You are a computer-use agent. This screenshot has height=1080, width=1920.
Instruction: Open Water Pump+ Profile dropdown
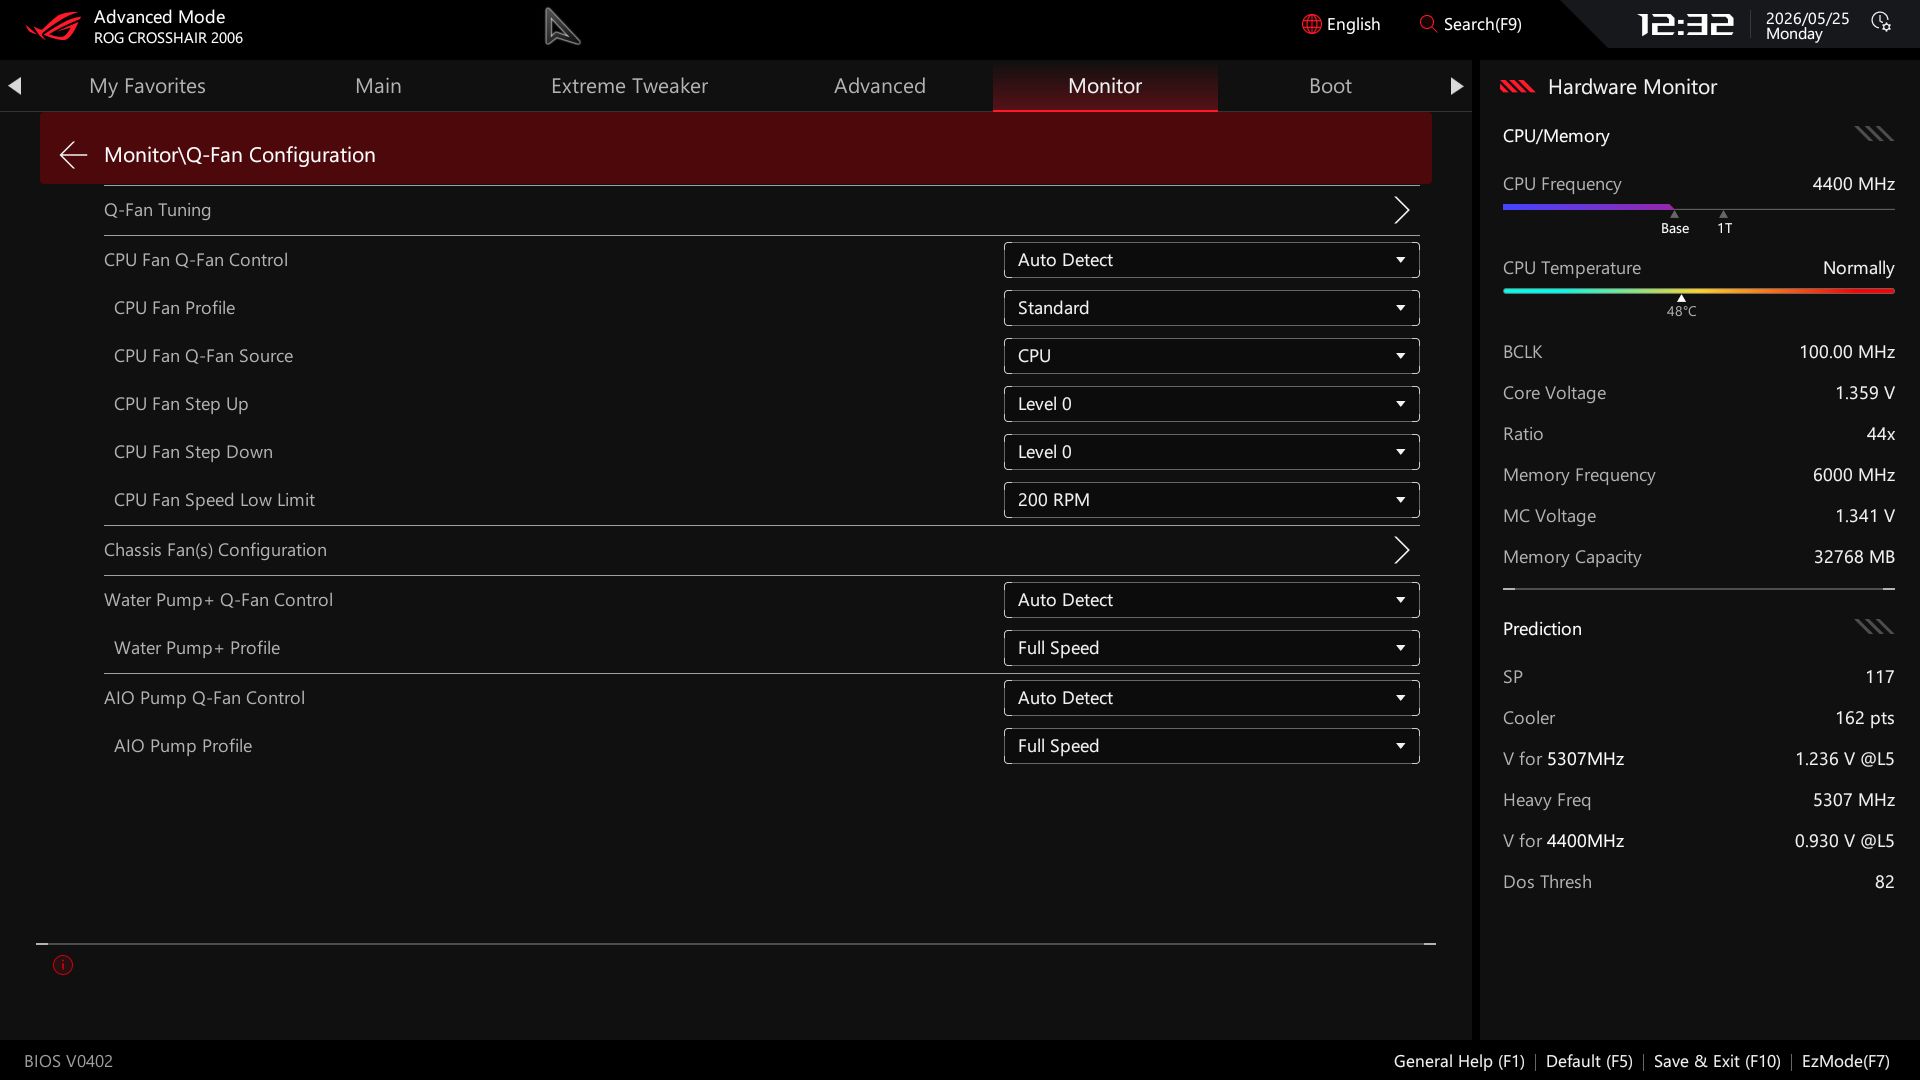coord(1211,648)
